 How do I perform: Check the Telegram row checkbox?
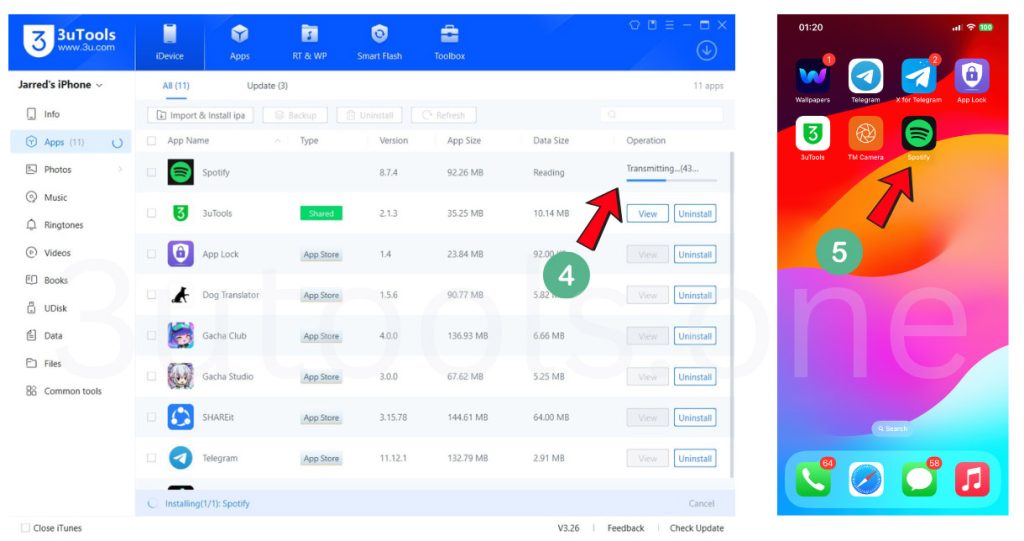(x=152, y=458)
